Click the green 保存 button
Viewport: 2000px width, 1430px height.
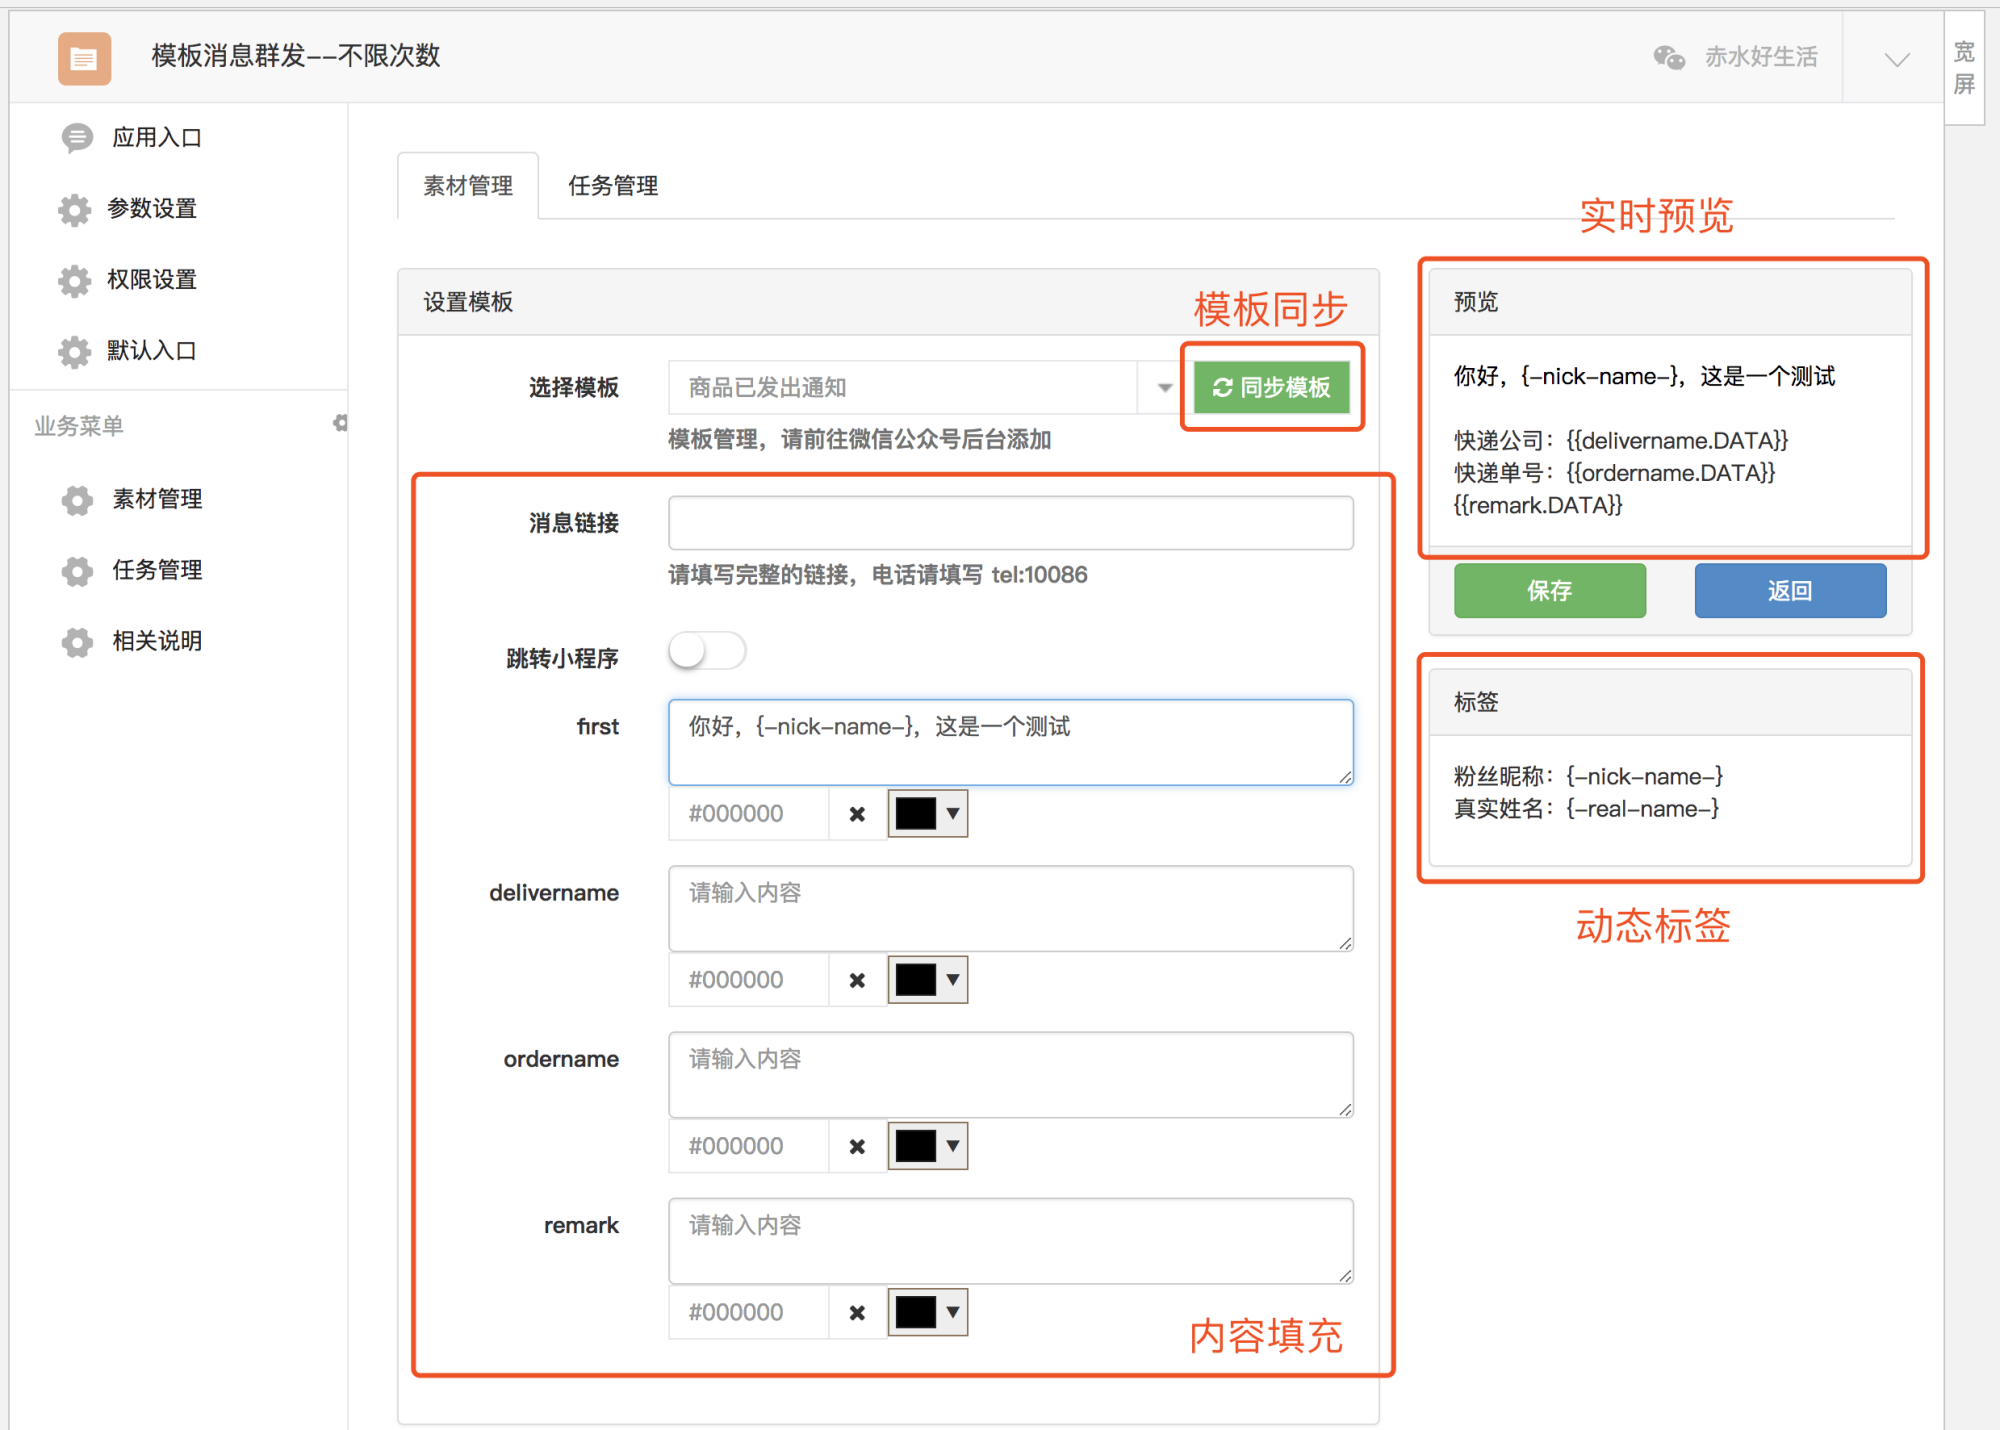point(1549,591)
